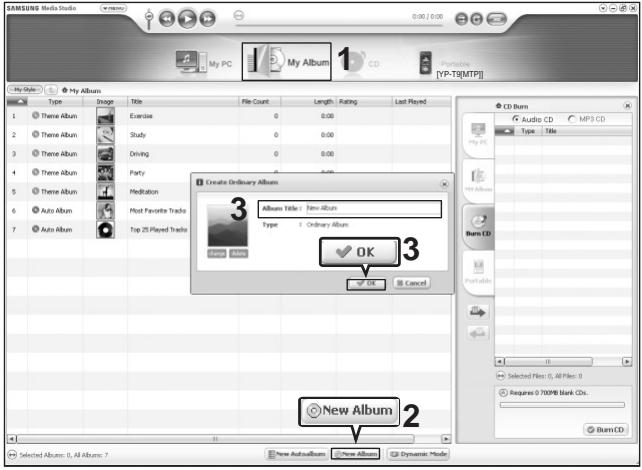
Task: Click the New Autoalbum button
Action: pos(297,454)
